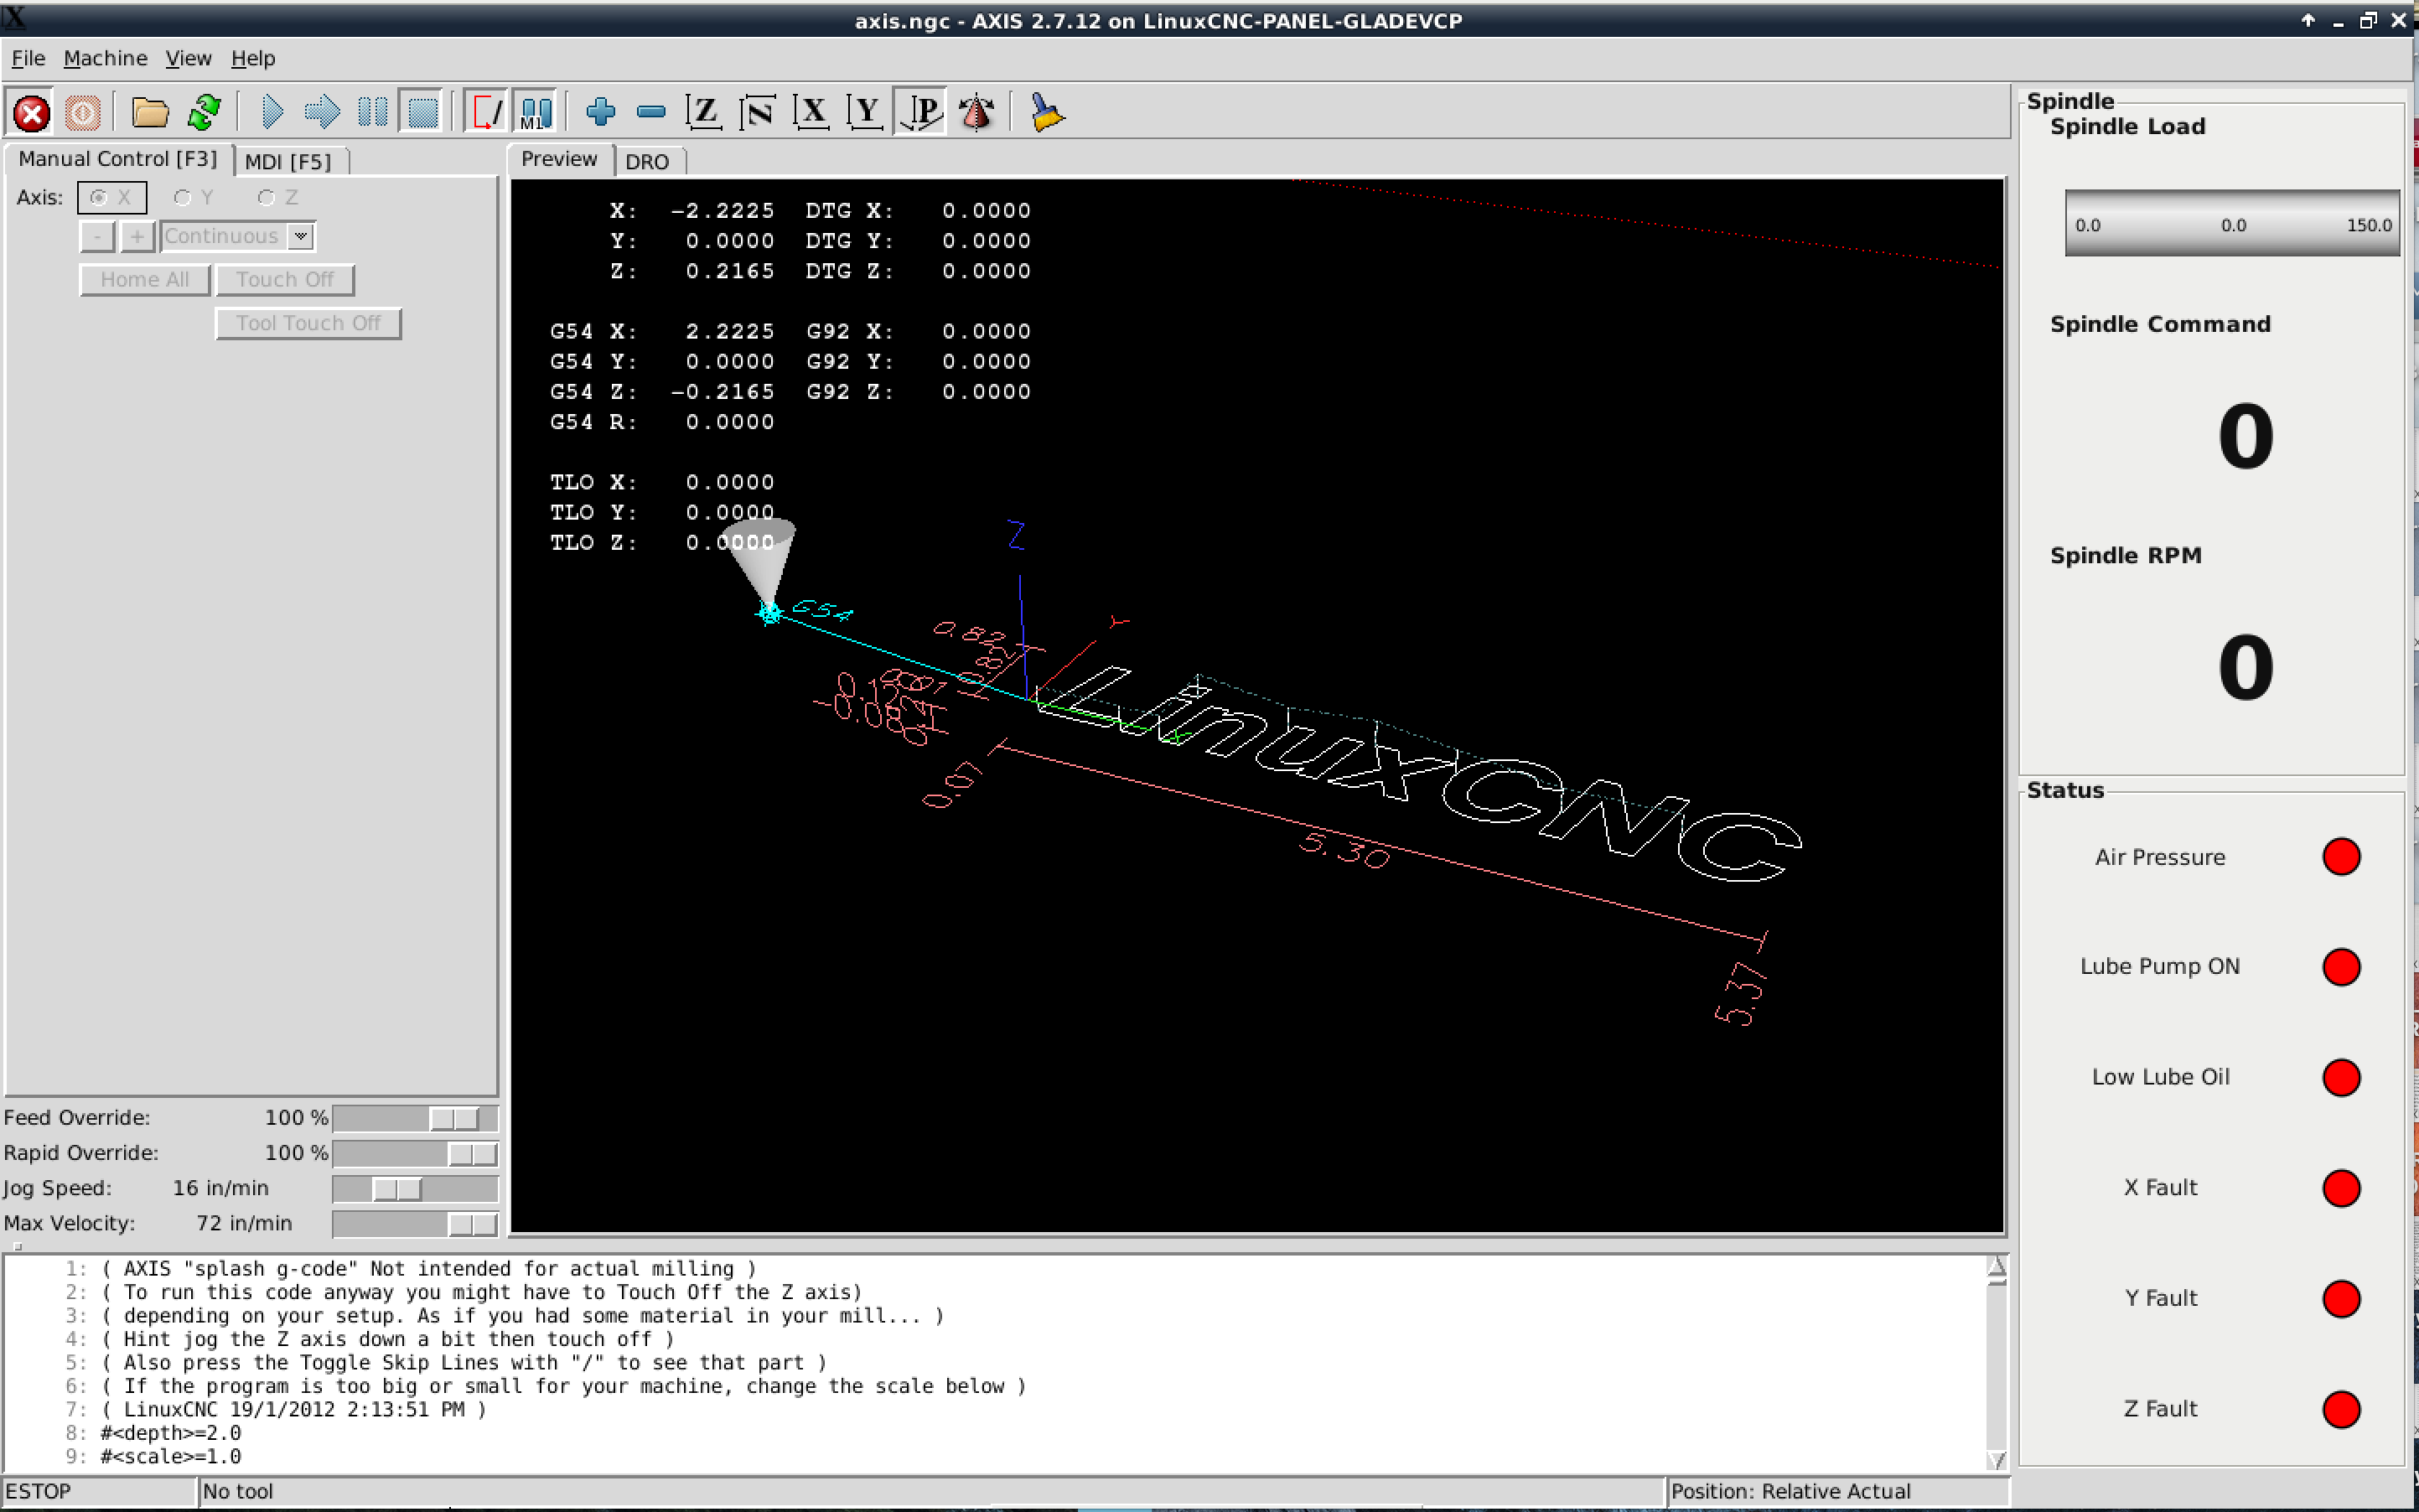Clear the live backplot with broom
Viewport: 2419px width, 1512px height.
[x=1047, y=113]
